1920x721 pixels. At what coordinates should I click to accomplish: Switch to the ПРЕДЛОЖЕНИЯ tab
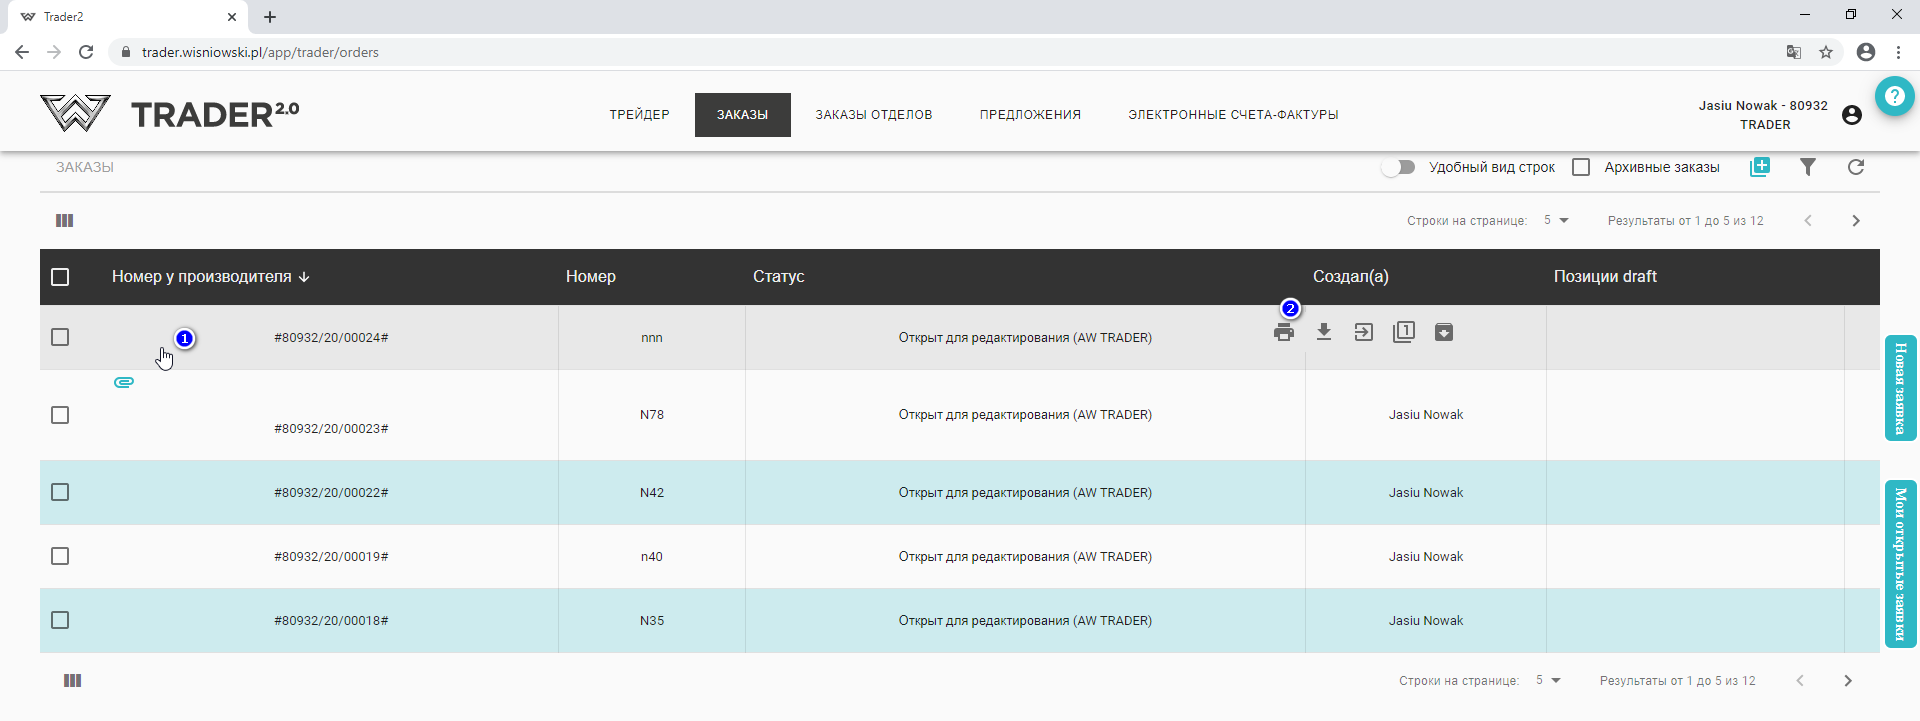coord(1030,115)
